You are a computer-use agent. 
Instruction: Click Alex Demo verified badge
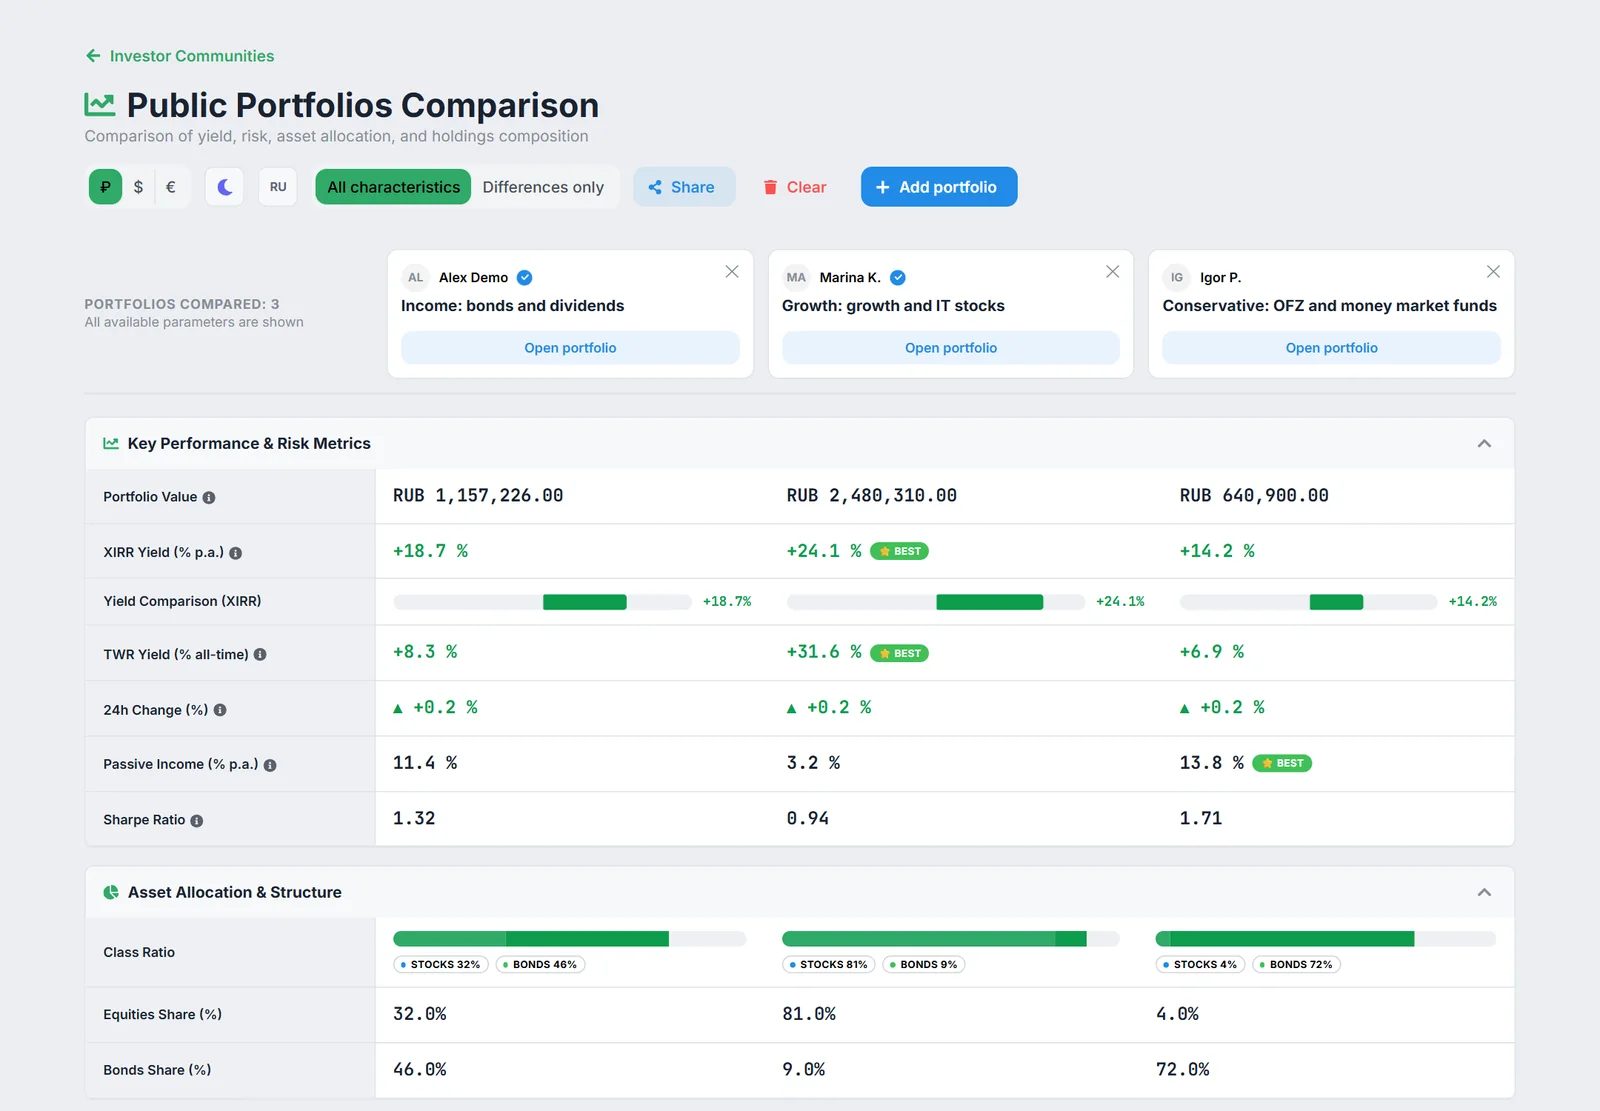coord(524,278)
